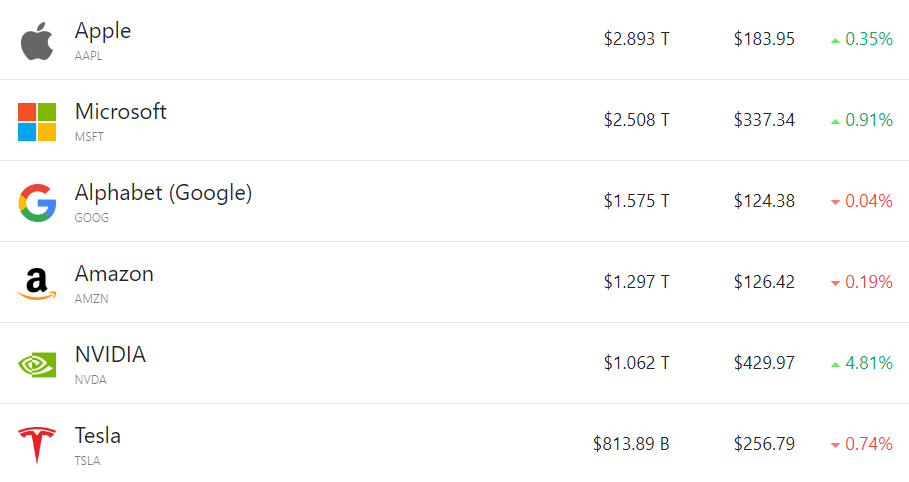The height and width of the screenshot is (482, 909).
Task: Click the Google G logo
Action: [x=37, y=203]
